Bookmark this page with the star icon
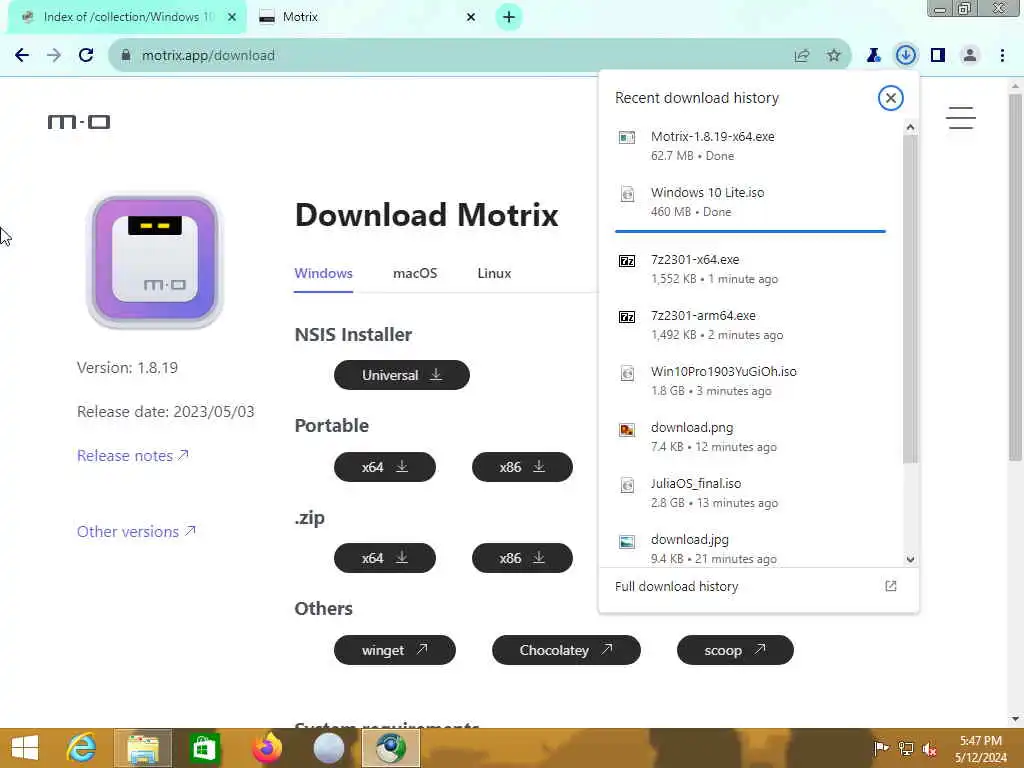This screenshot has width=1024, height=768. coord(834,56)
